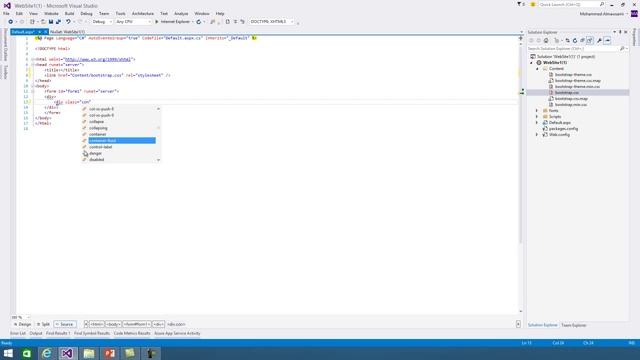Click the sticky notes taskbar icon

tap(130, 353)
